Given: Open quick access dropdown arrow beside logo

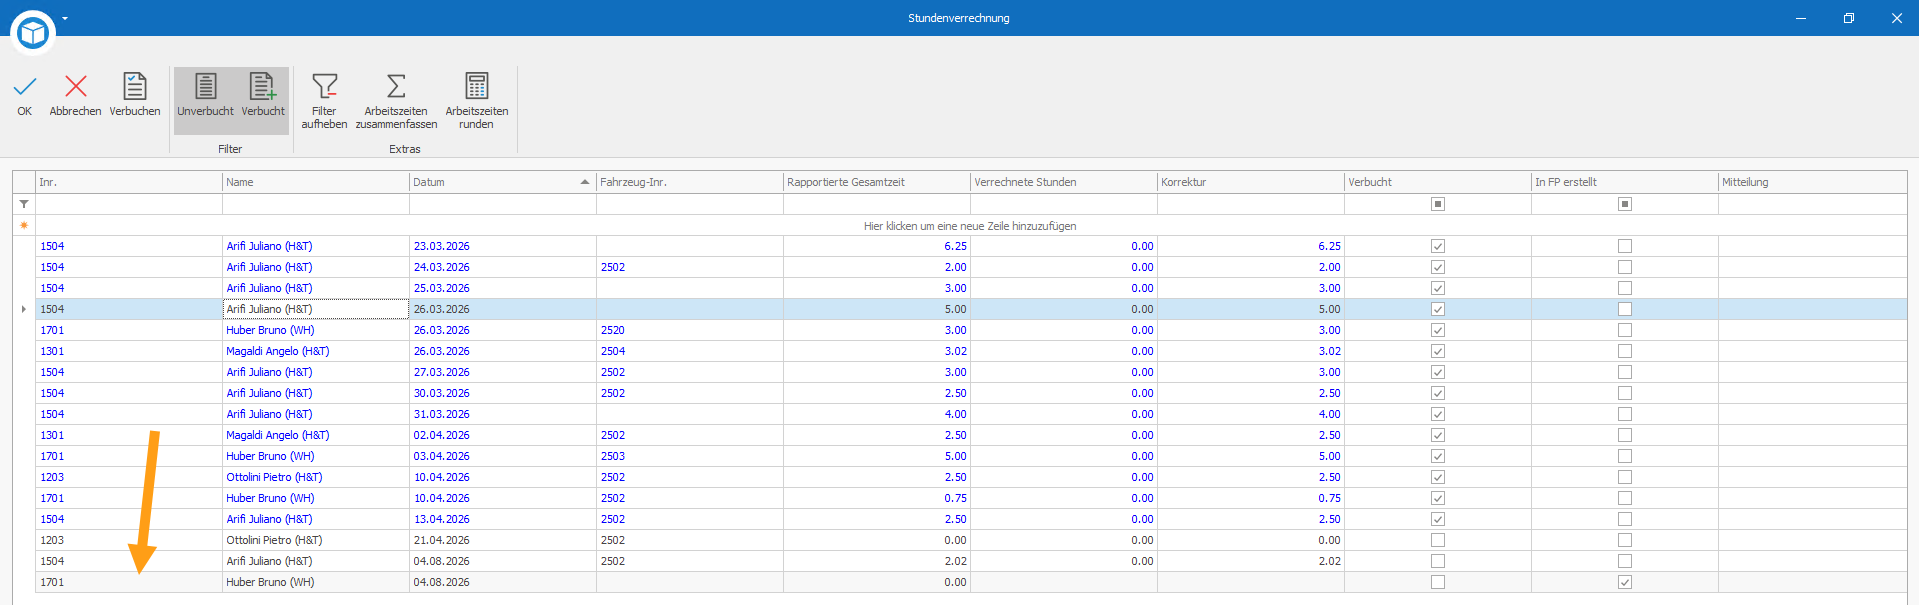Looking at the screenshot, I should [x=65, y=18].
